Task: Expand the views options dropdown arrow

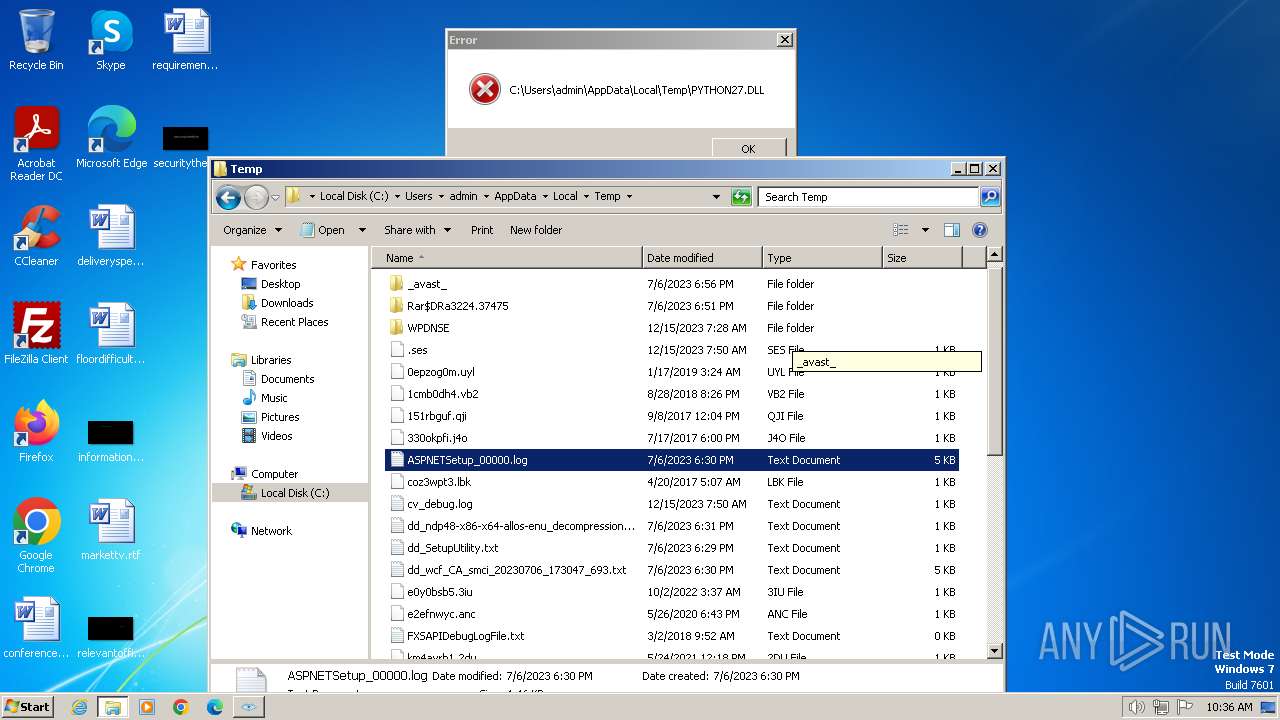Action: [x=925, y=230]
